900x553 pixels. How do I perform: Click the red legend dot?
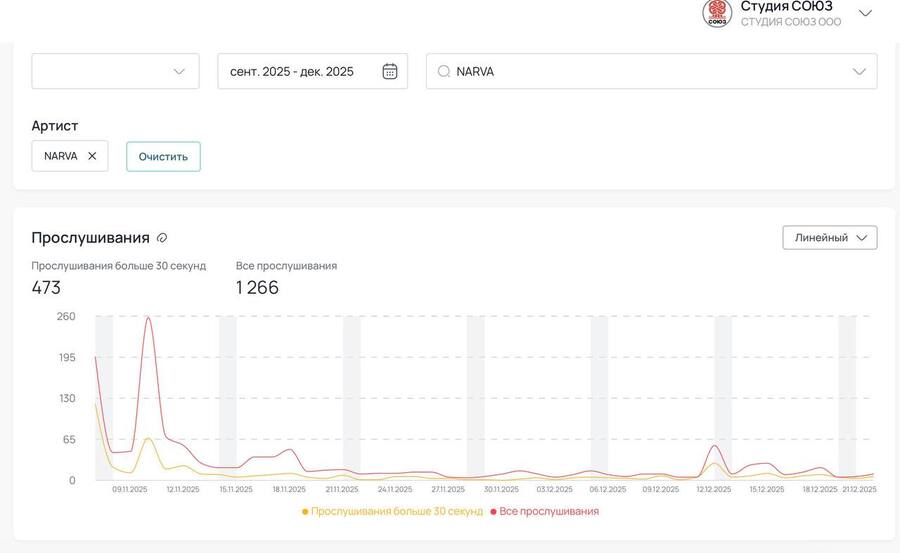coord(494,512)
